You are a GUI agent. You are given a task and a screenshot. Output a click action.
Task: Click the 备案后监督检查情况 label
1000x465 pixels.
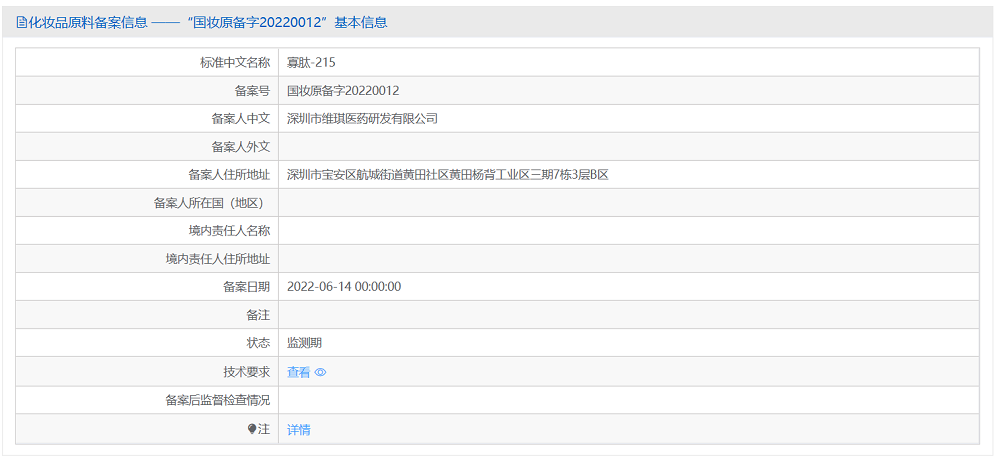click(x=218, y=400)
